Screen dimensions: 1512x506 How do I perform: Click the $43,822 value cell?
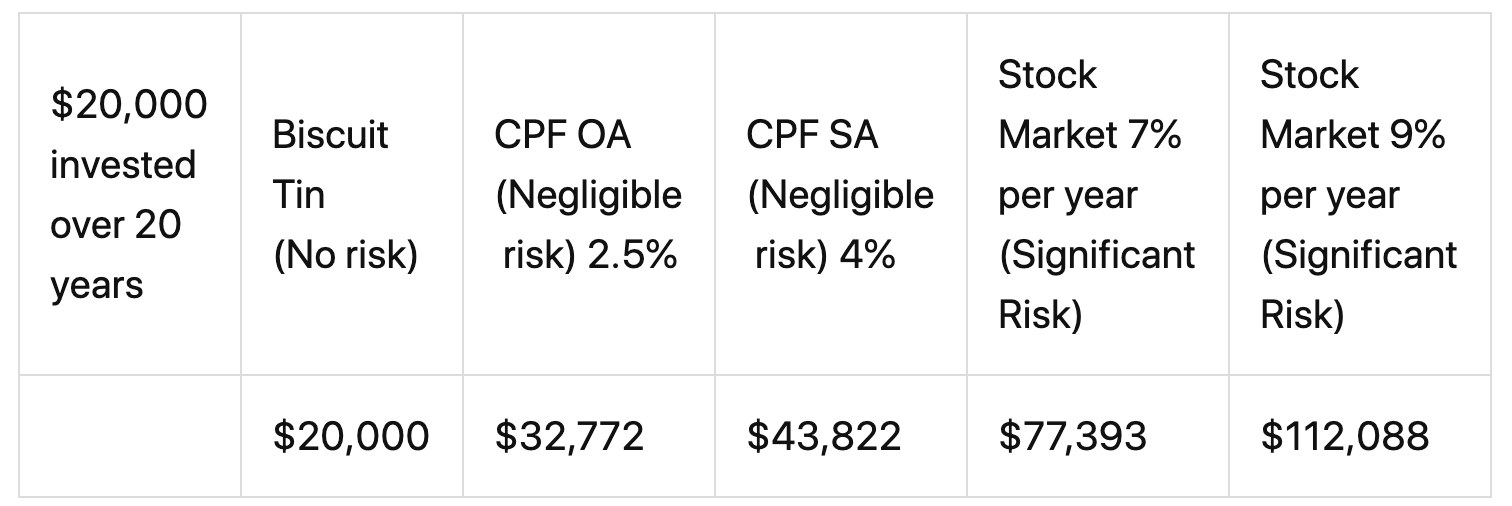pos(841,436)
